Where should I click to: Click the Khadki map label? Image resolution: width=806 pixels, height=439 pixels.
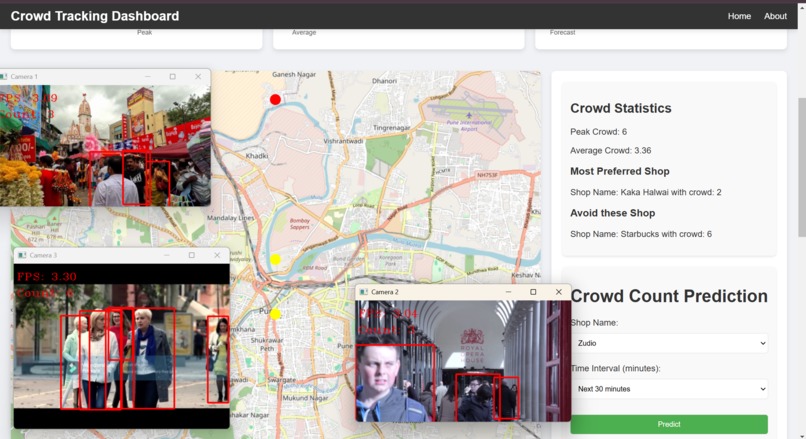tap(257, 156)
